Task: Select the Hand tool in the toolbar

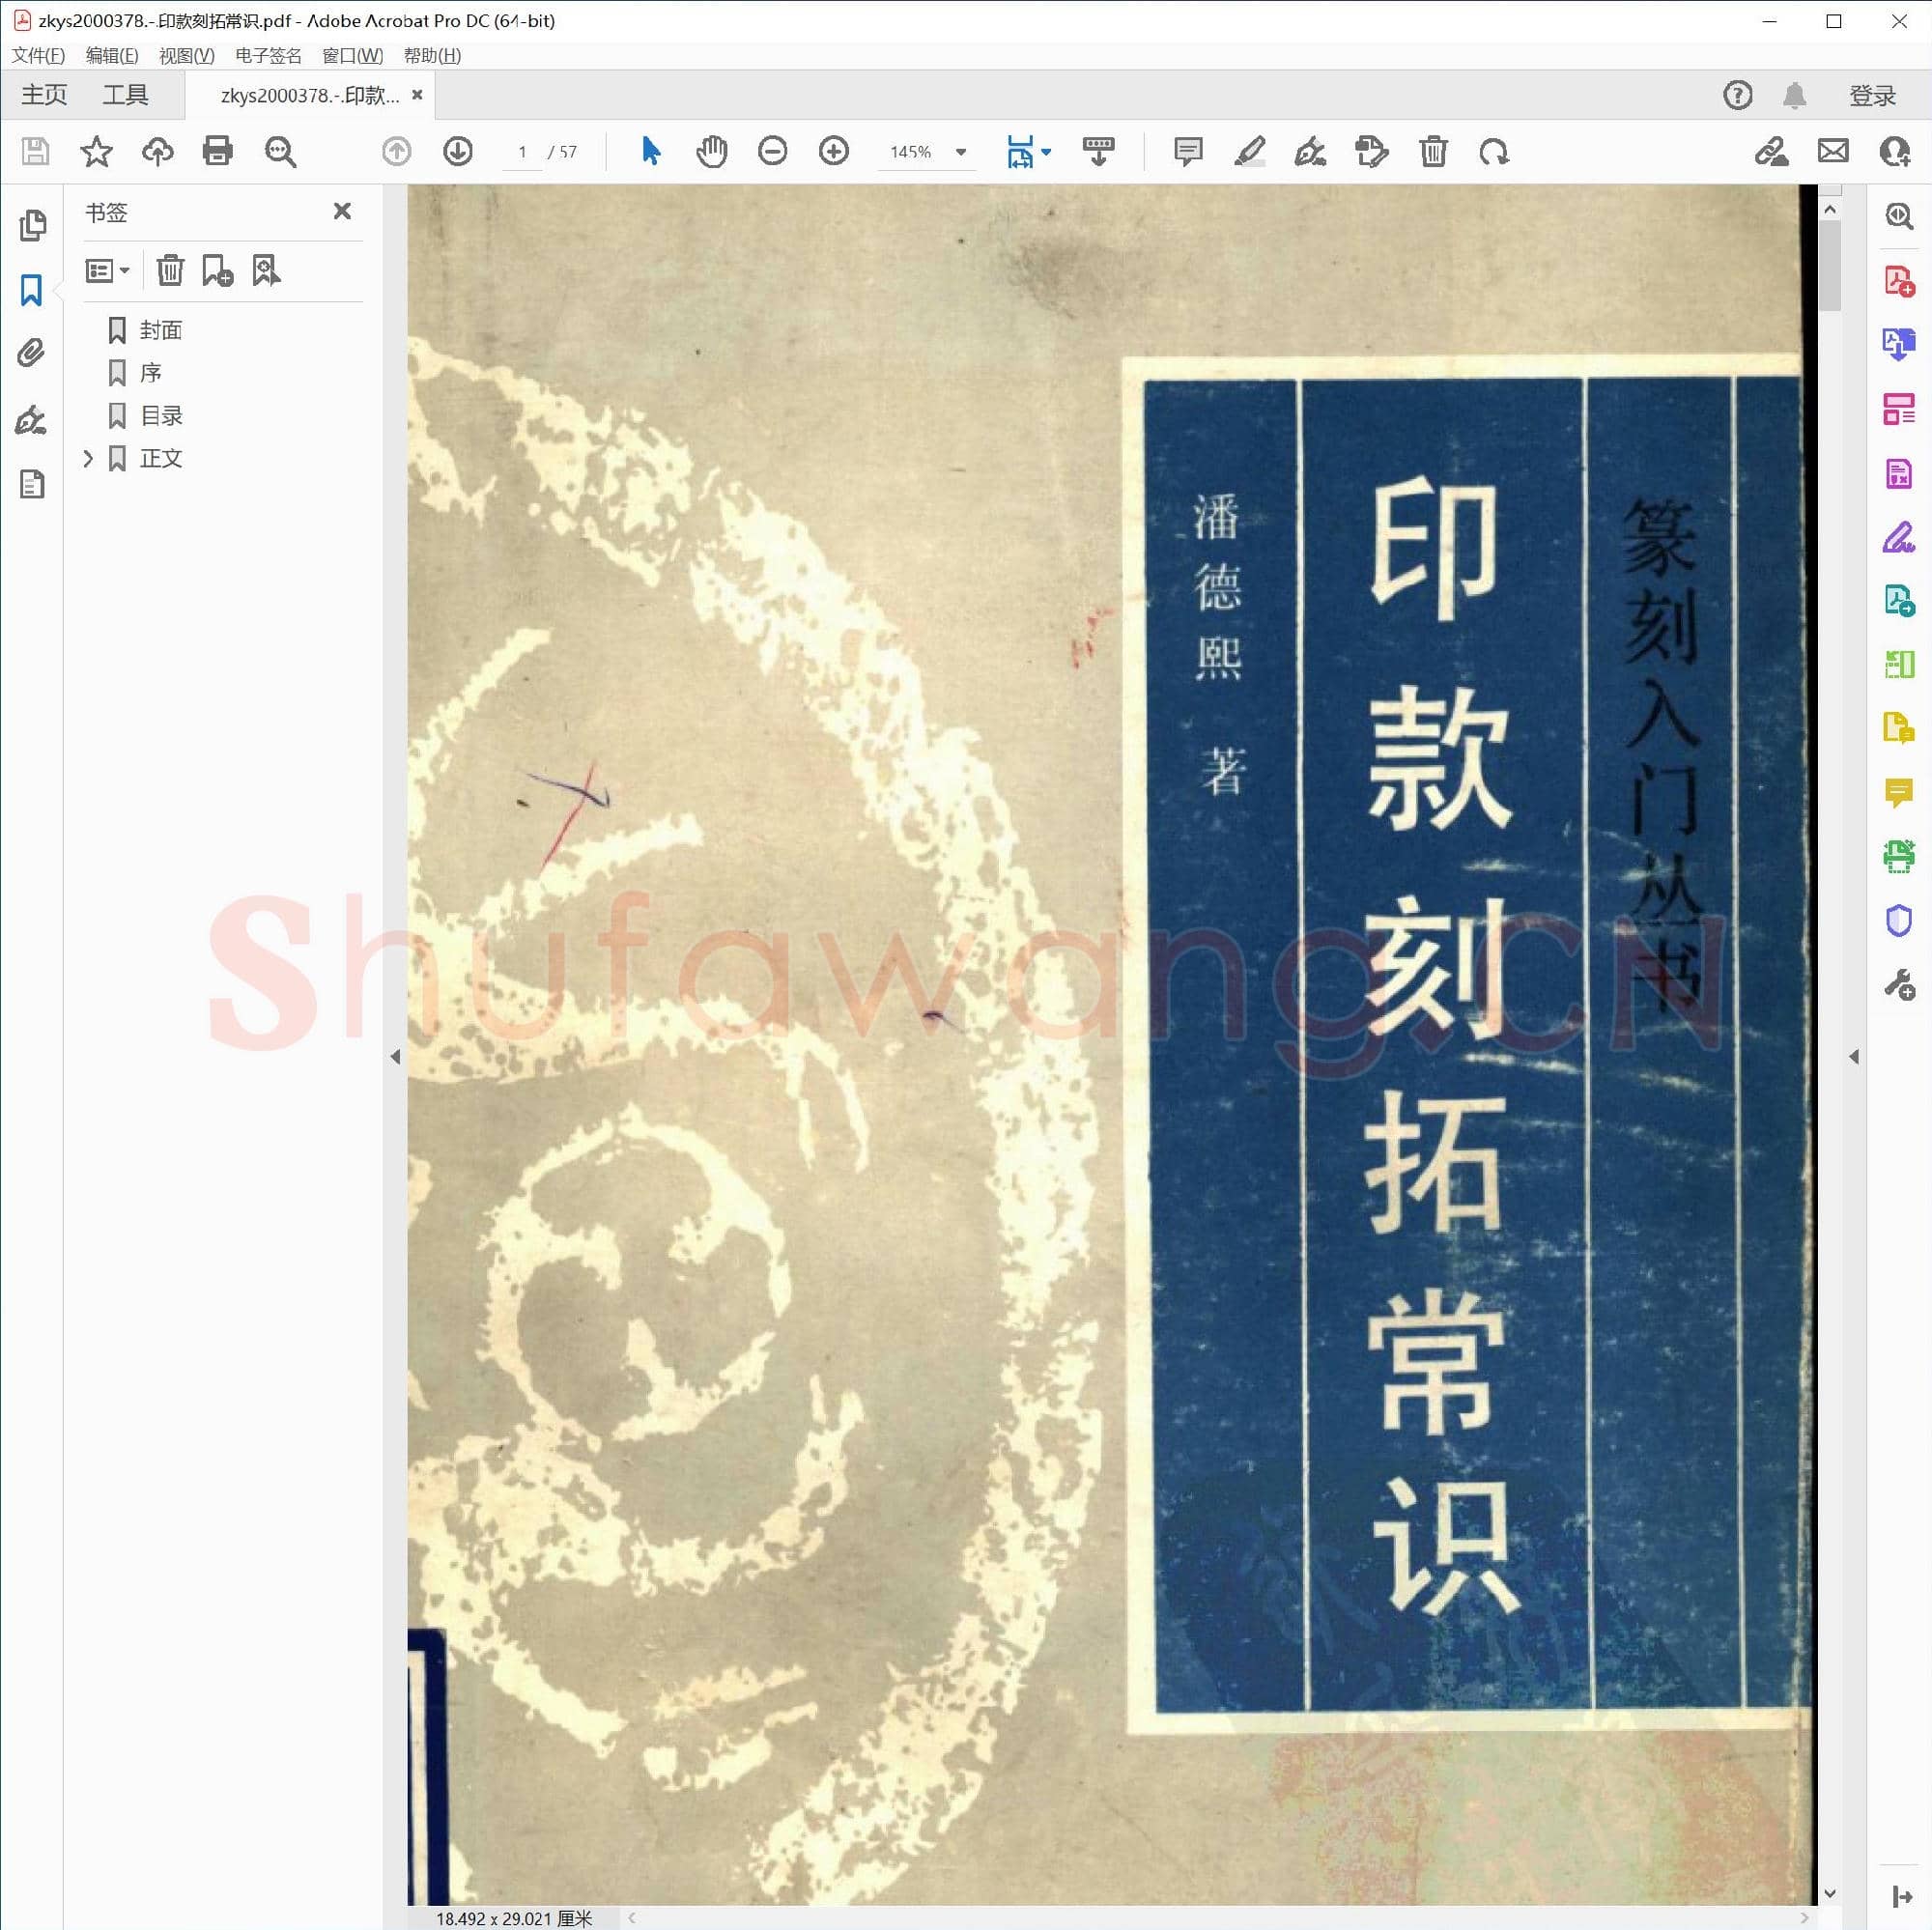Action: 711,152
